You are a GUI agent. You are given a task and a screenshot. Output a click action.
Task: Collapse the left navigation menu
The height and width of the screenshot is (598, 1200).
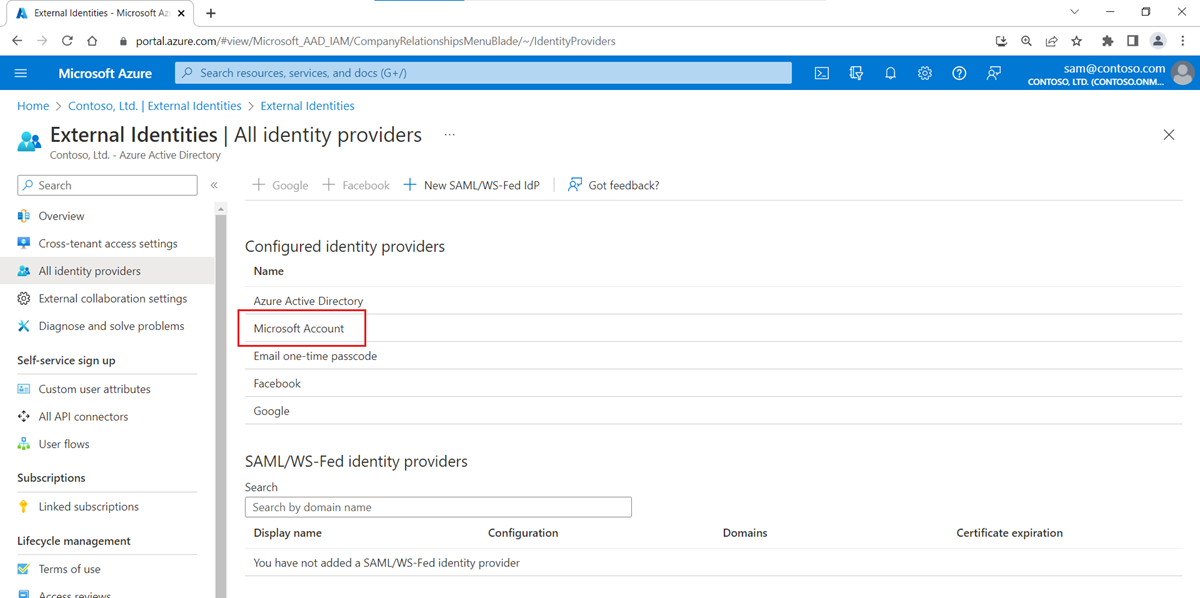tap(214, 186)
